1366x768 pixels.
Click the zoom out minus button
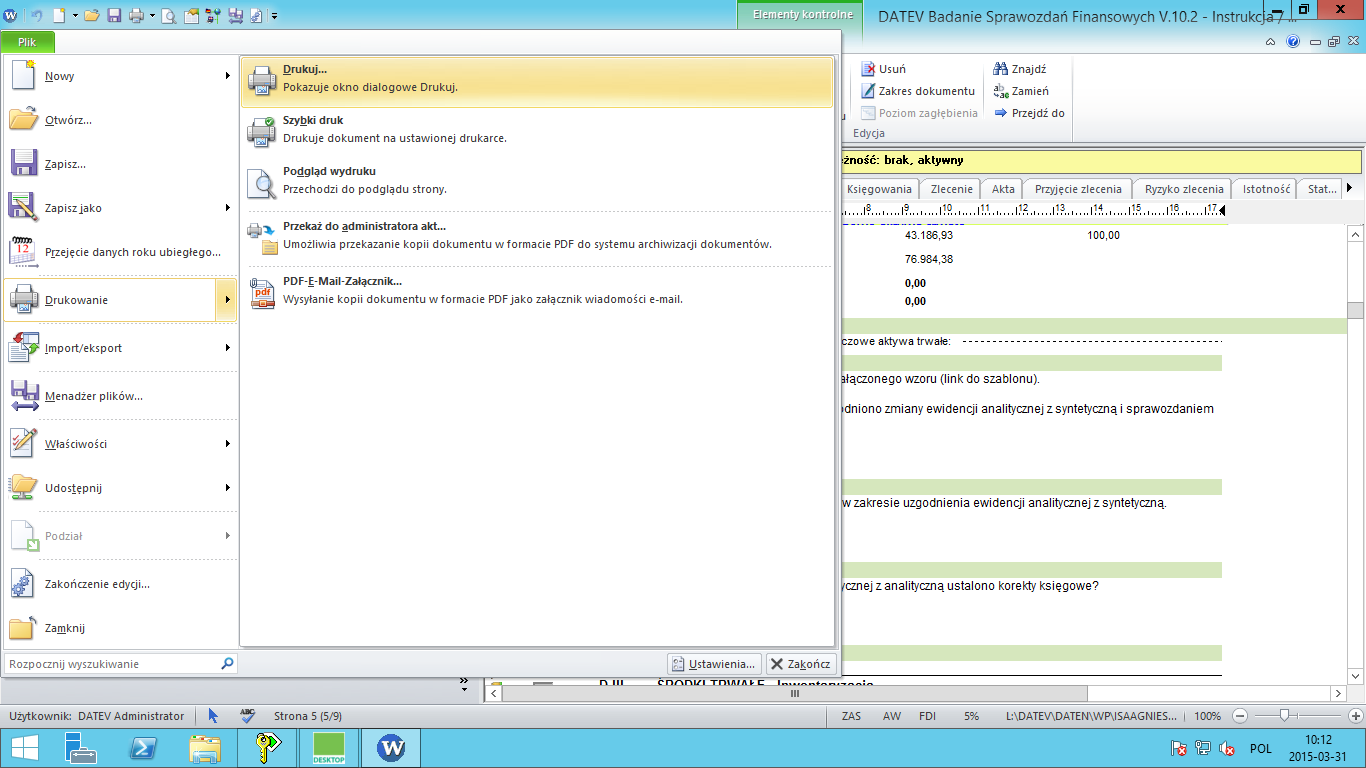click(1239, 716)
